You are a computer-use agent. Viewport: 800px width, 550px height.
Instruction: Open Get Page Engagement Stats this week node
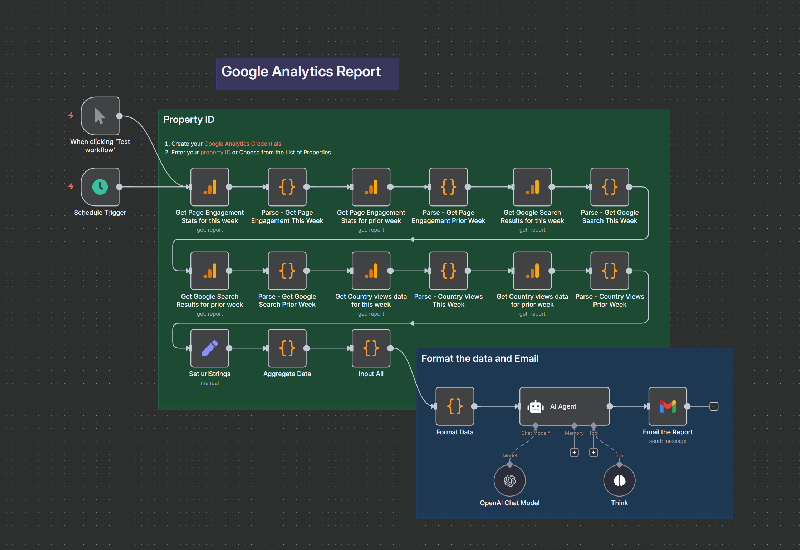pyautogui.click(x=210, y=187)
